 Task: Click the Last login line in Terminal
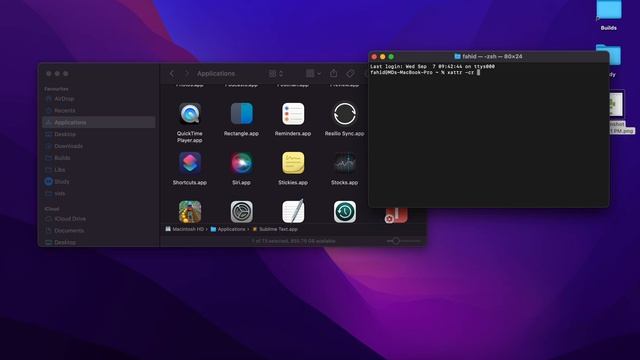click(x=432, y=67)
